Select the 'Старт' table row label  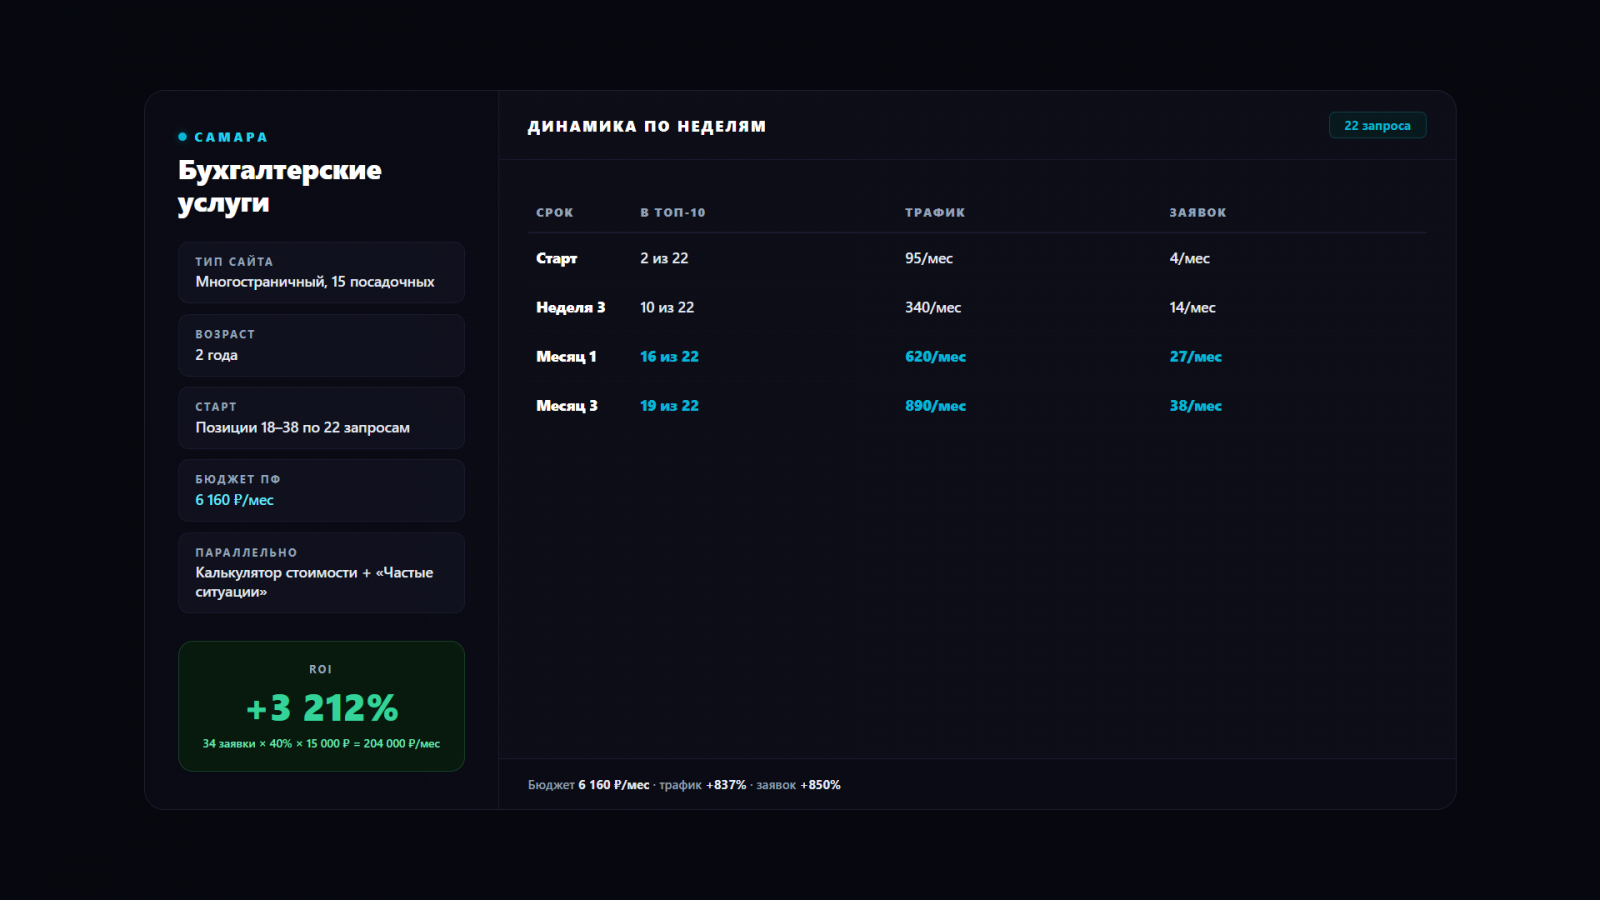pyautogui.click(x=556, y=258)
